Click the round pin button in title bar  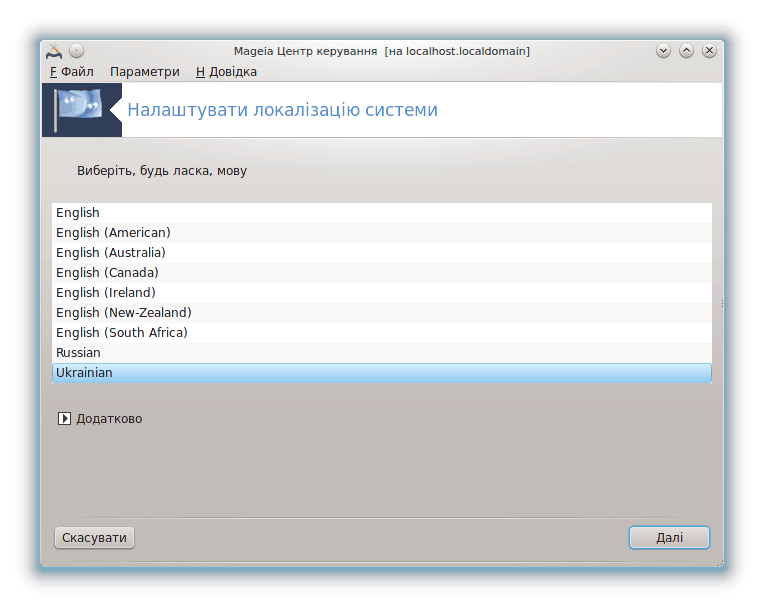[76, 51]
